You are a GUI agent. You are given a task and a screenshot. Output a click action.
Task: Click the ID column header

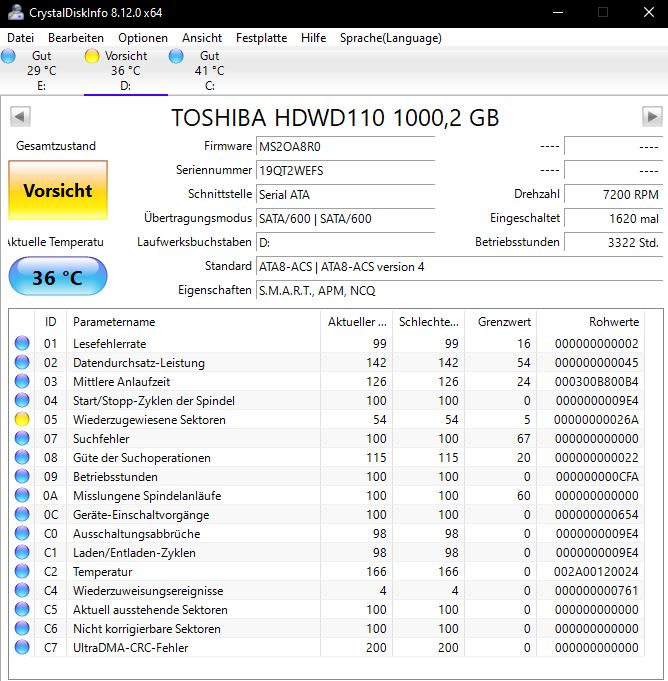[x=50, y=322]
